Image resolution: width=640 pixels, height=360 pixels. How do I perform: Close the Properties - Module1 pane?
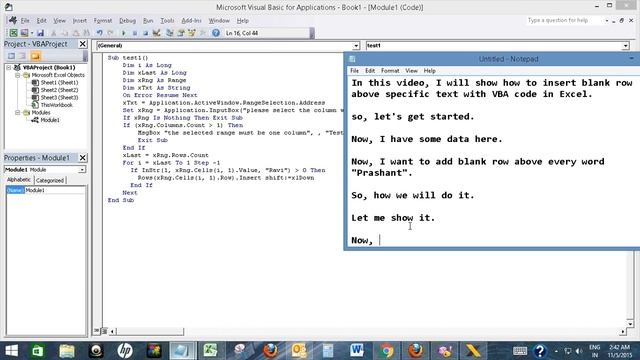point(82,158)
